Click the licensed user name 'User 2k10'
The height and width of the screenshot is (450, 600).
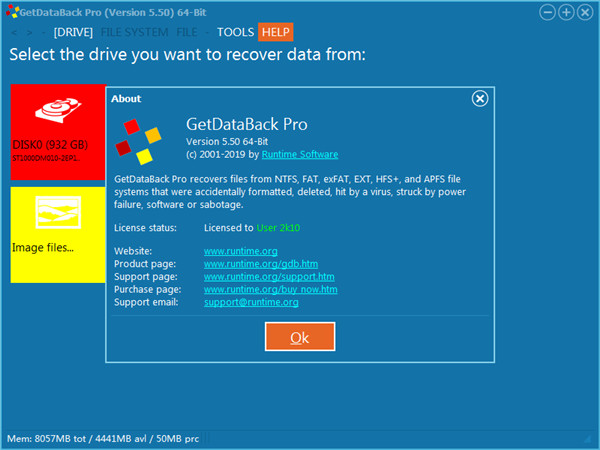tap(278, 228)
